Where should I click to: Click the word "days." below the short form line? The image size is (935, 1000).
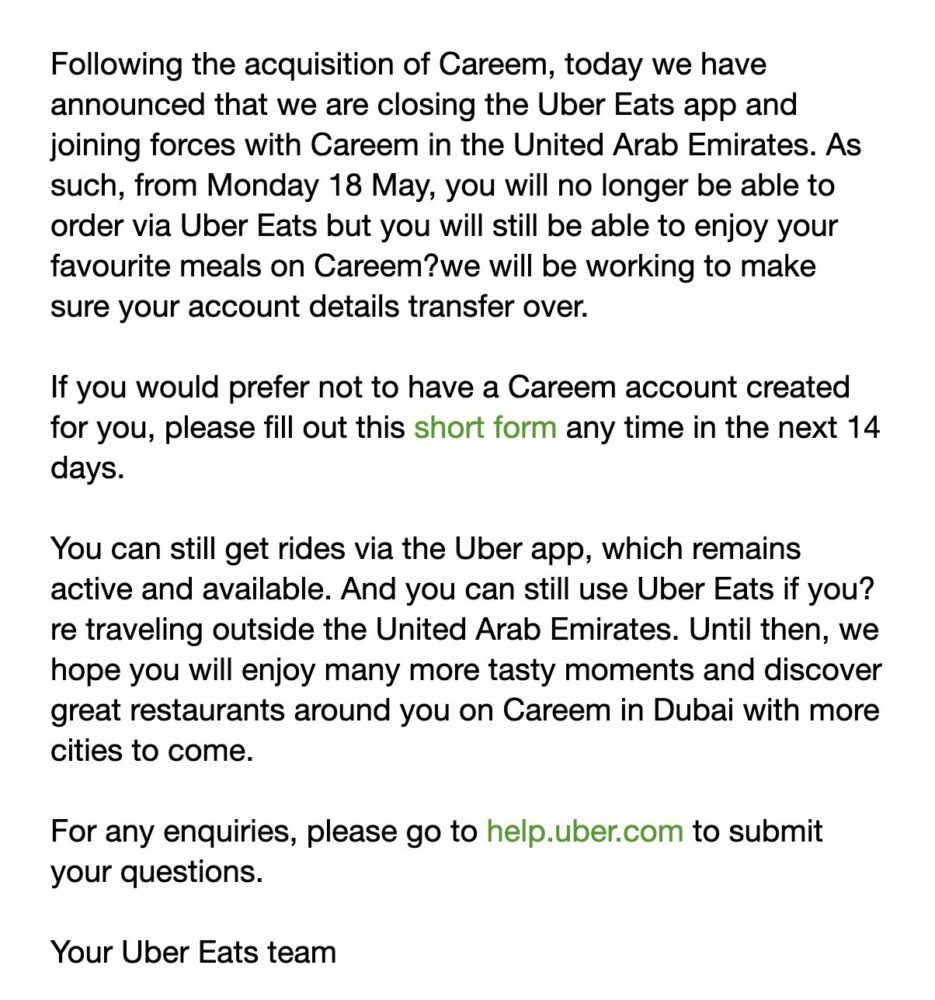point(87,468)
